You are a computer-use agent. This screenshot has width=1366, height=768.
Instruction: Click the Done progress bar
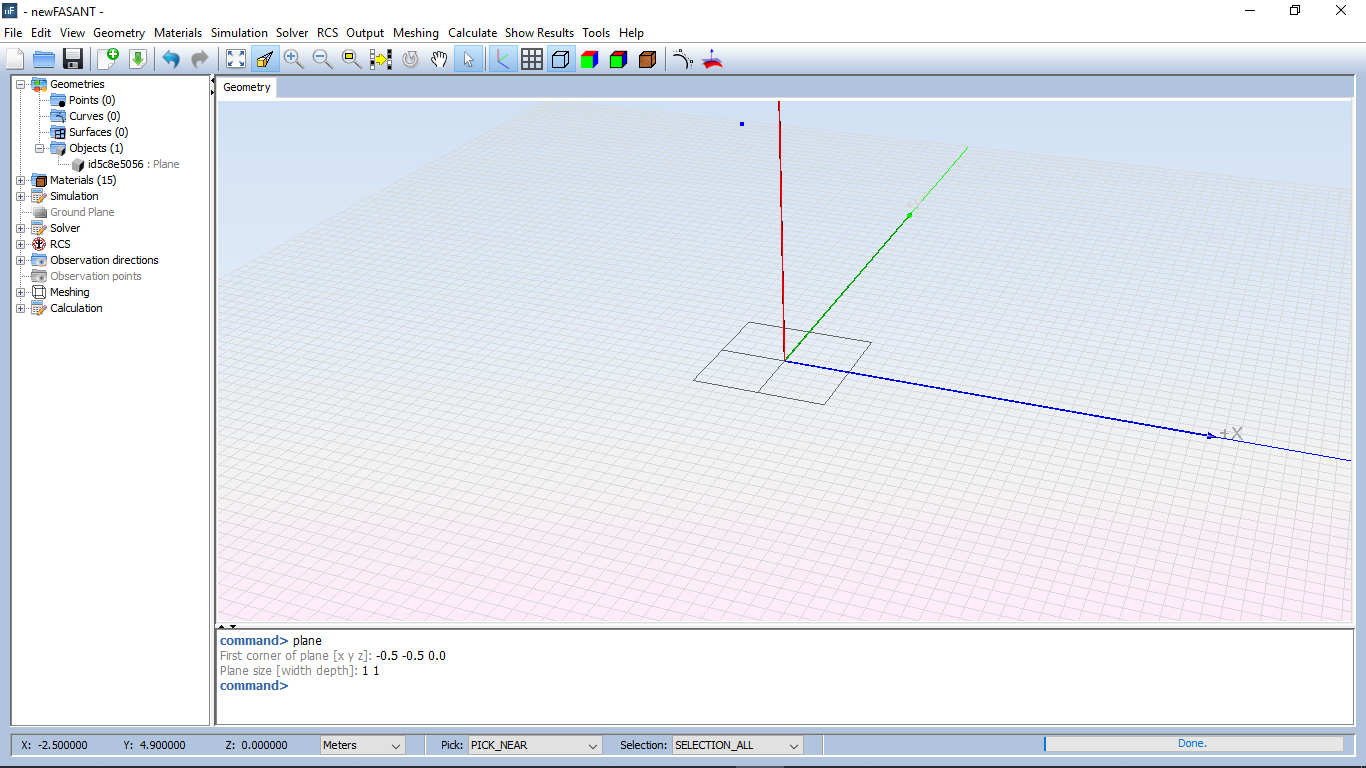pyautogui.click(x=1192, y=744)
